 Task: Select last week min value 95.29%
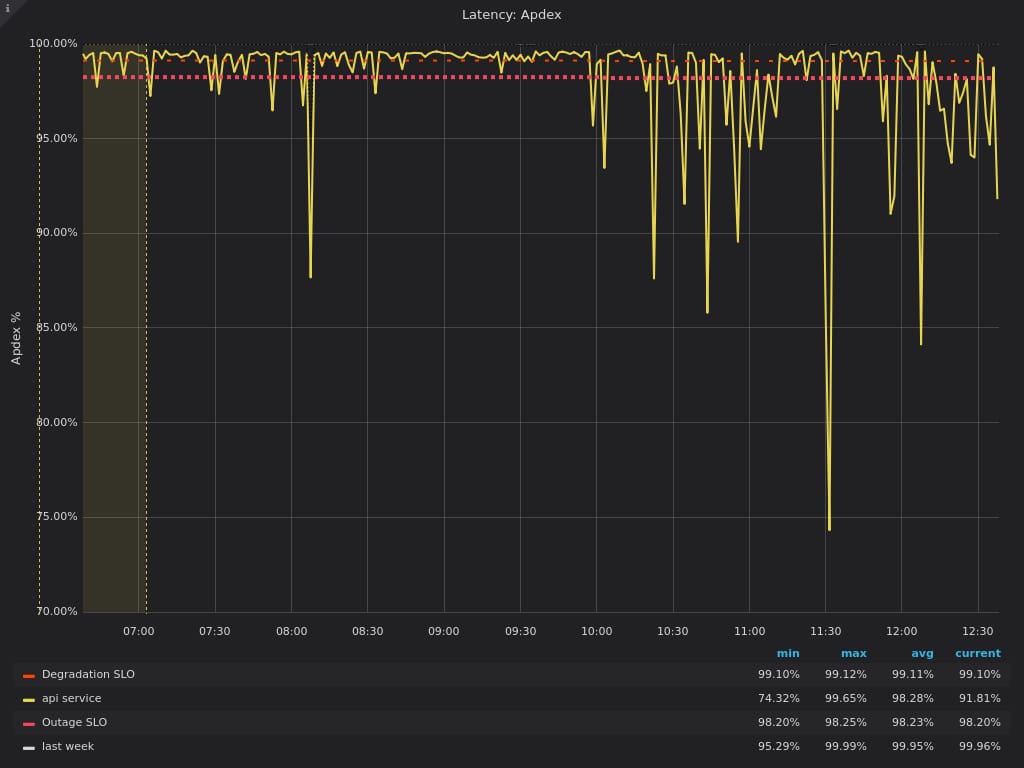tap(778, 746)
